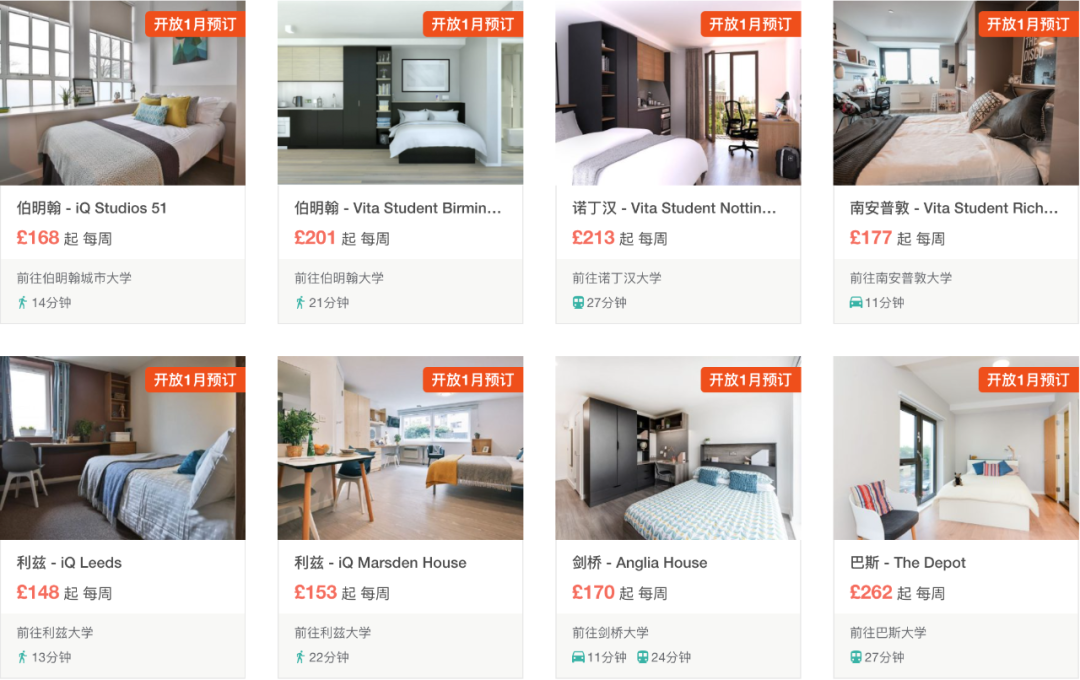Click the walking icon beside 13分钟
This screenshot has height=680, width=1080.
(x=22, y=657)
